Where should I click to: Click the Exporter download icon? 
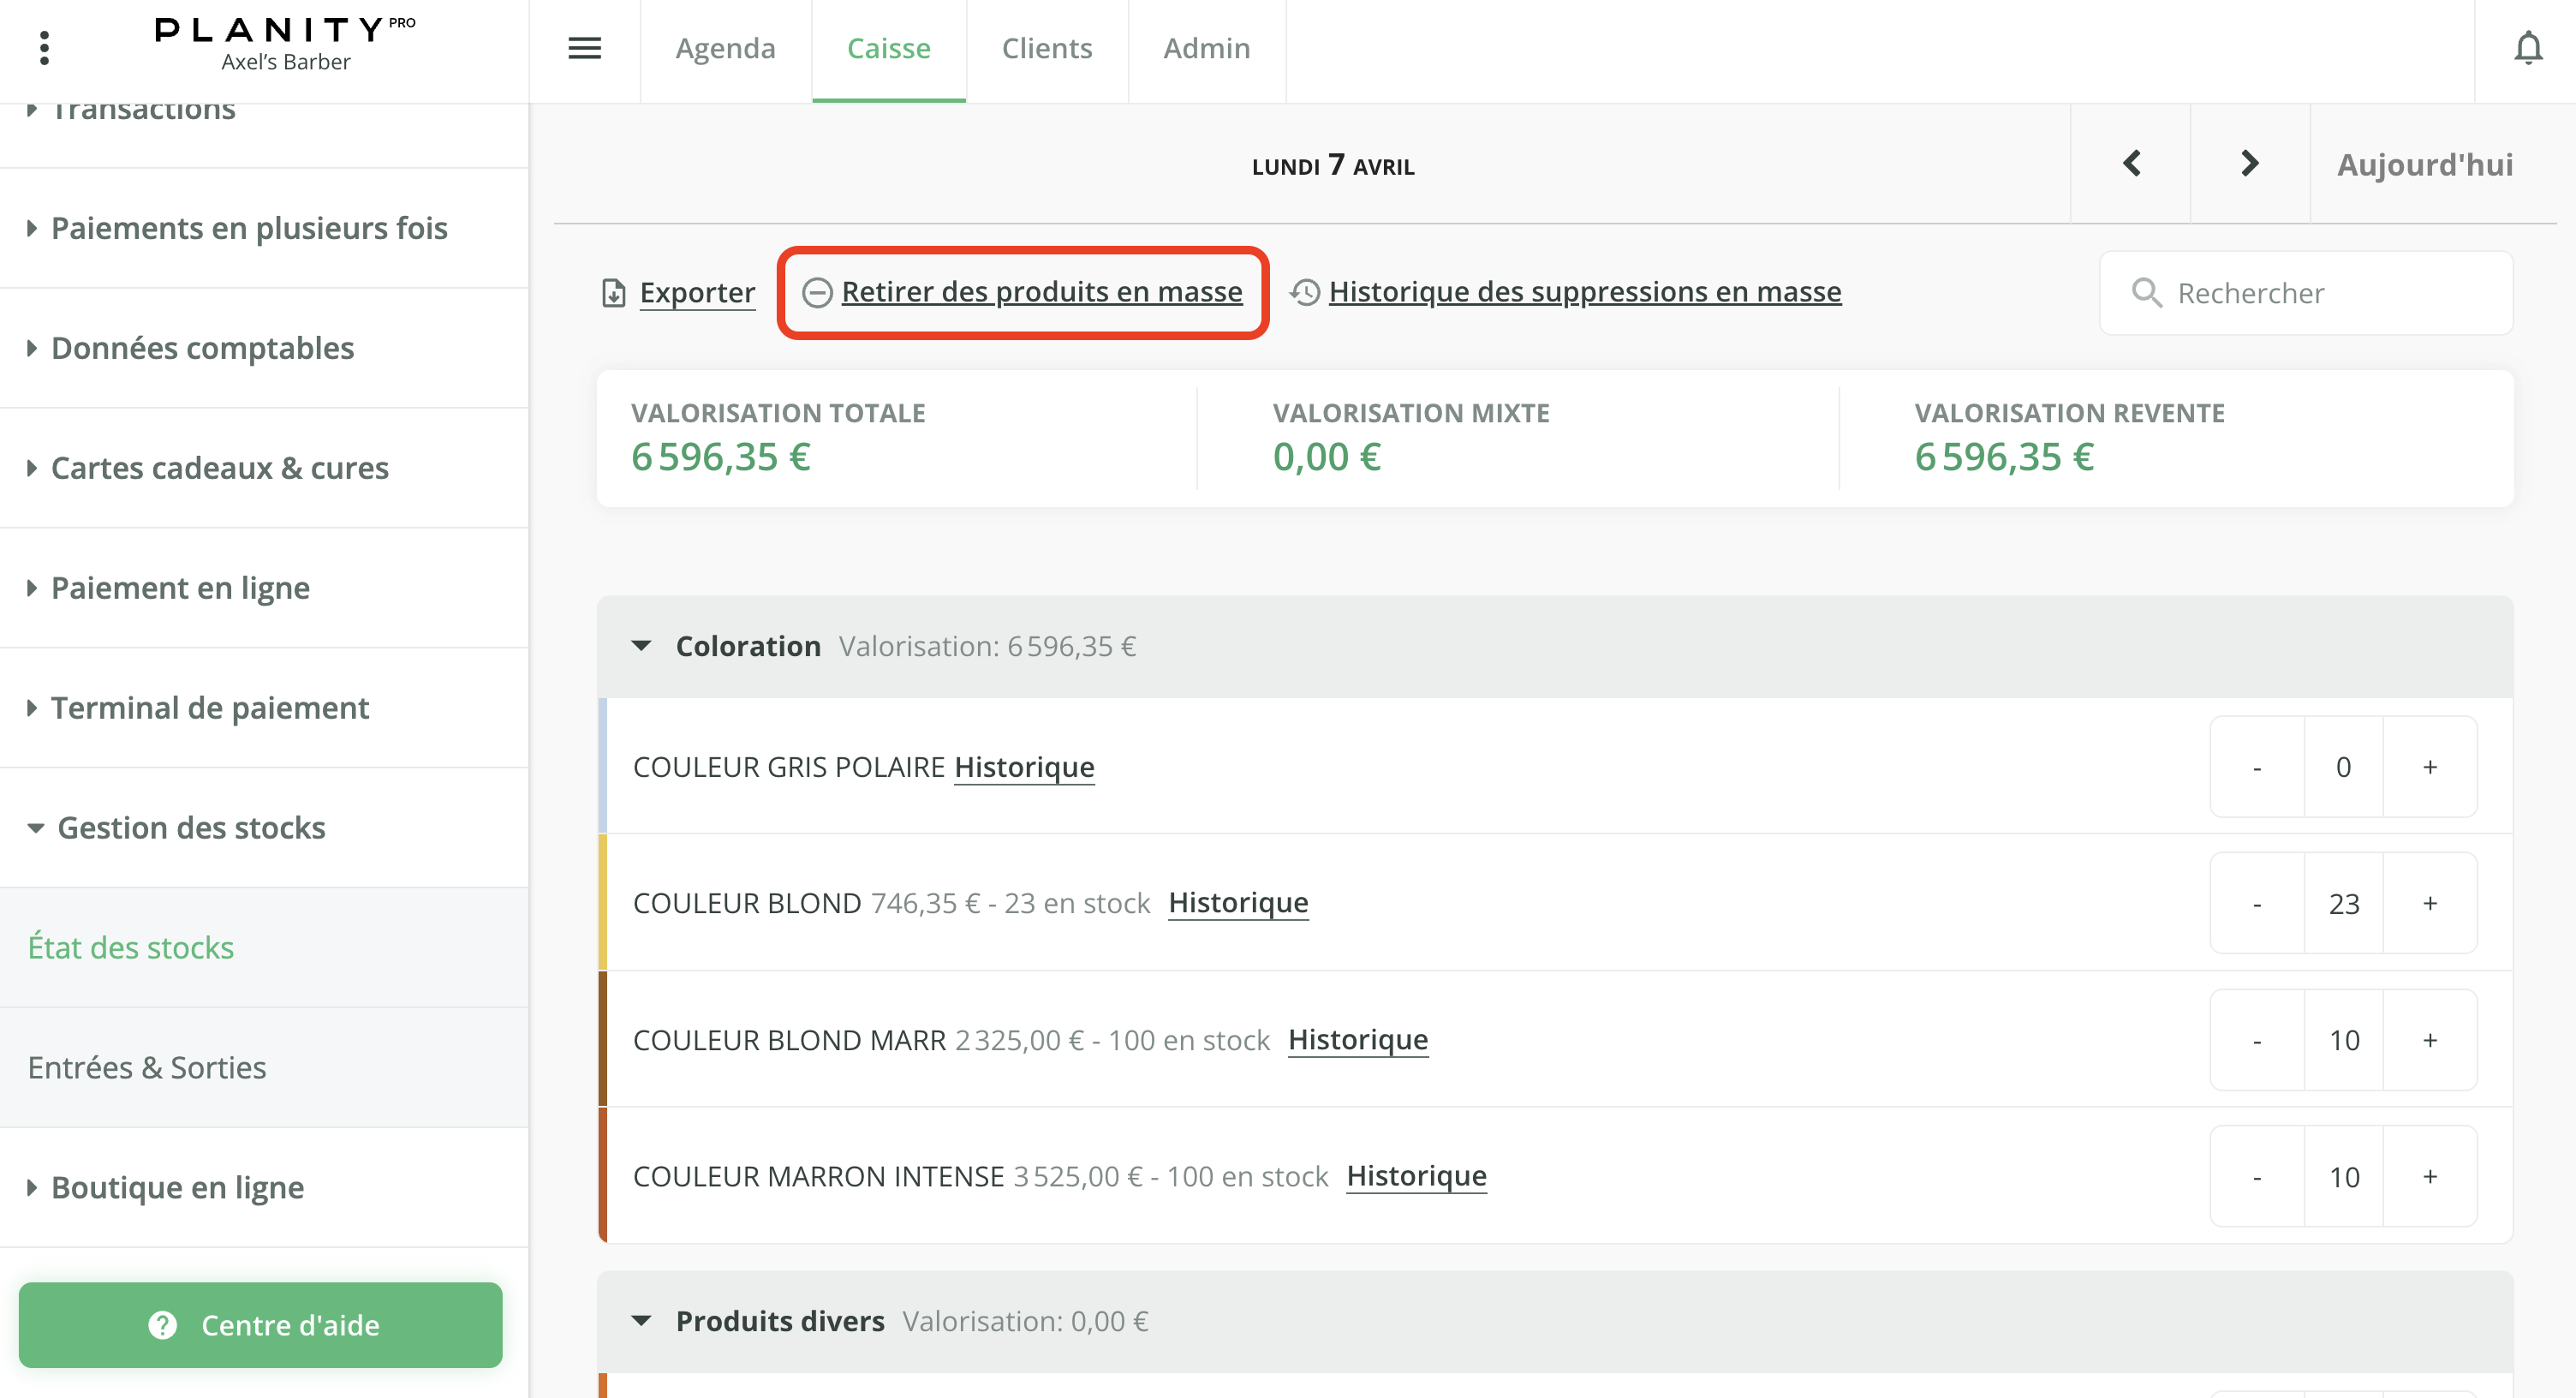pos(613,293)
